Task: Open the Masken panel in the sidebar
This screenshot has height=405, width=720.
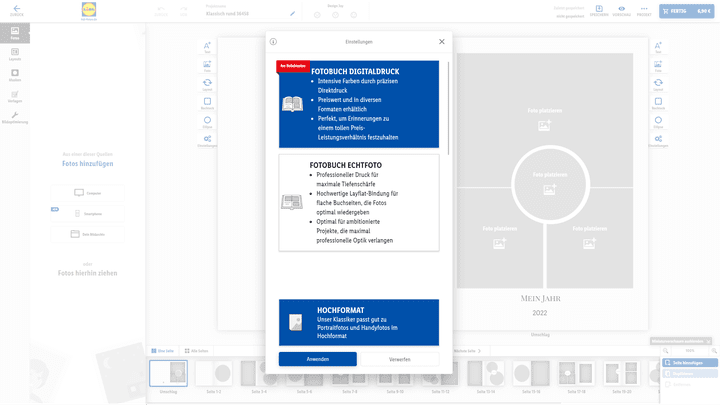Action: [14, 78]
